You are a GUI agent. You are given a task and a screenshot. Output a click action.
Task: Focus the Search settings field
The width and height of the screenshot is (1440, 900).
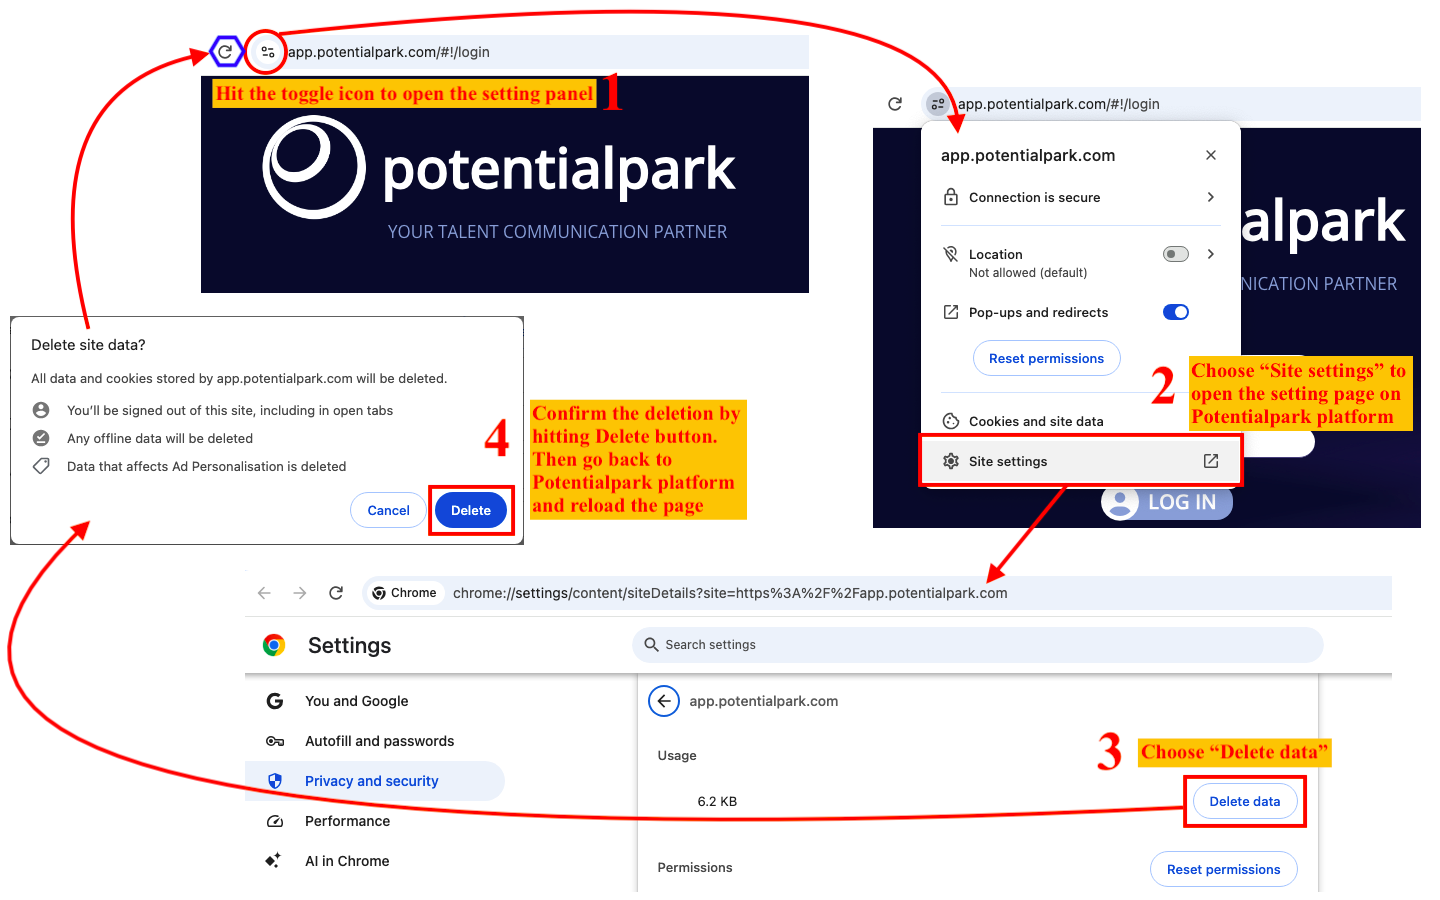click(x=977, y=645)
